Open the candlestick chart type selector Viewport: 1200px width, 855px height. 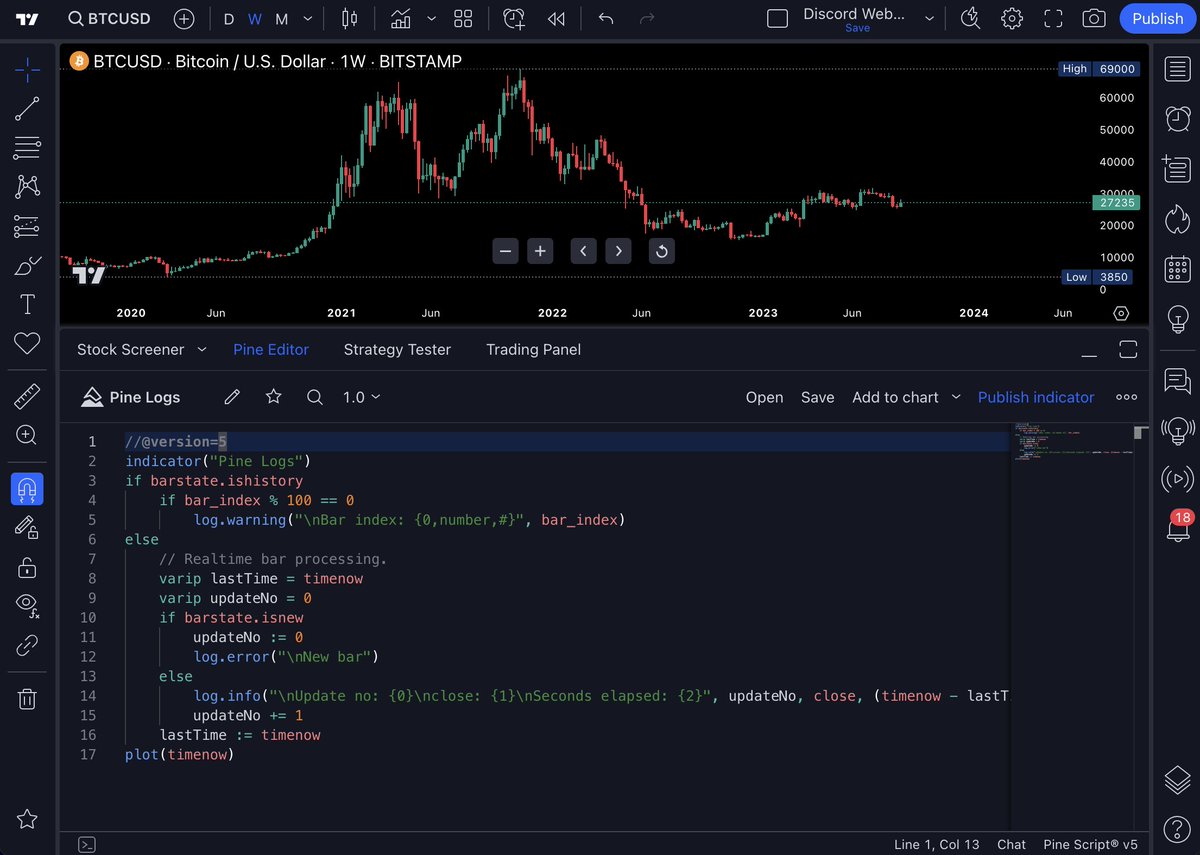[349, 19]
